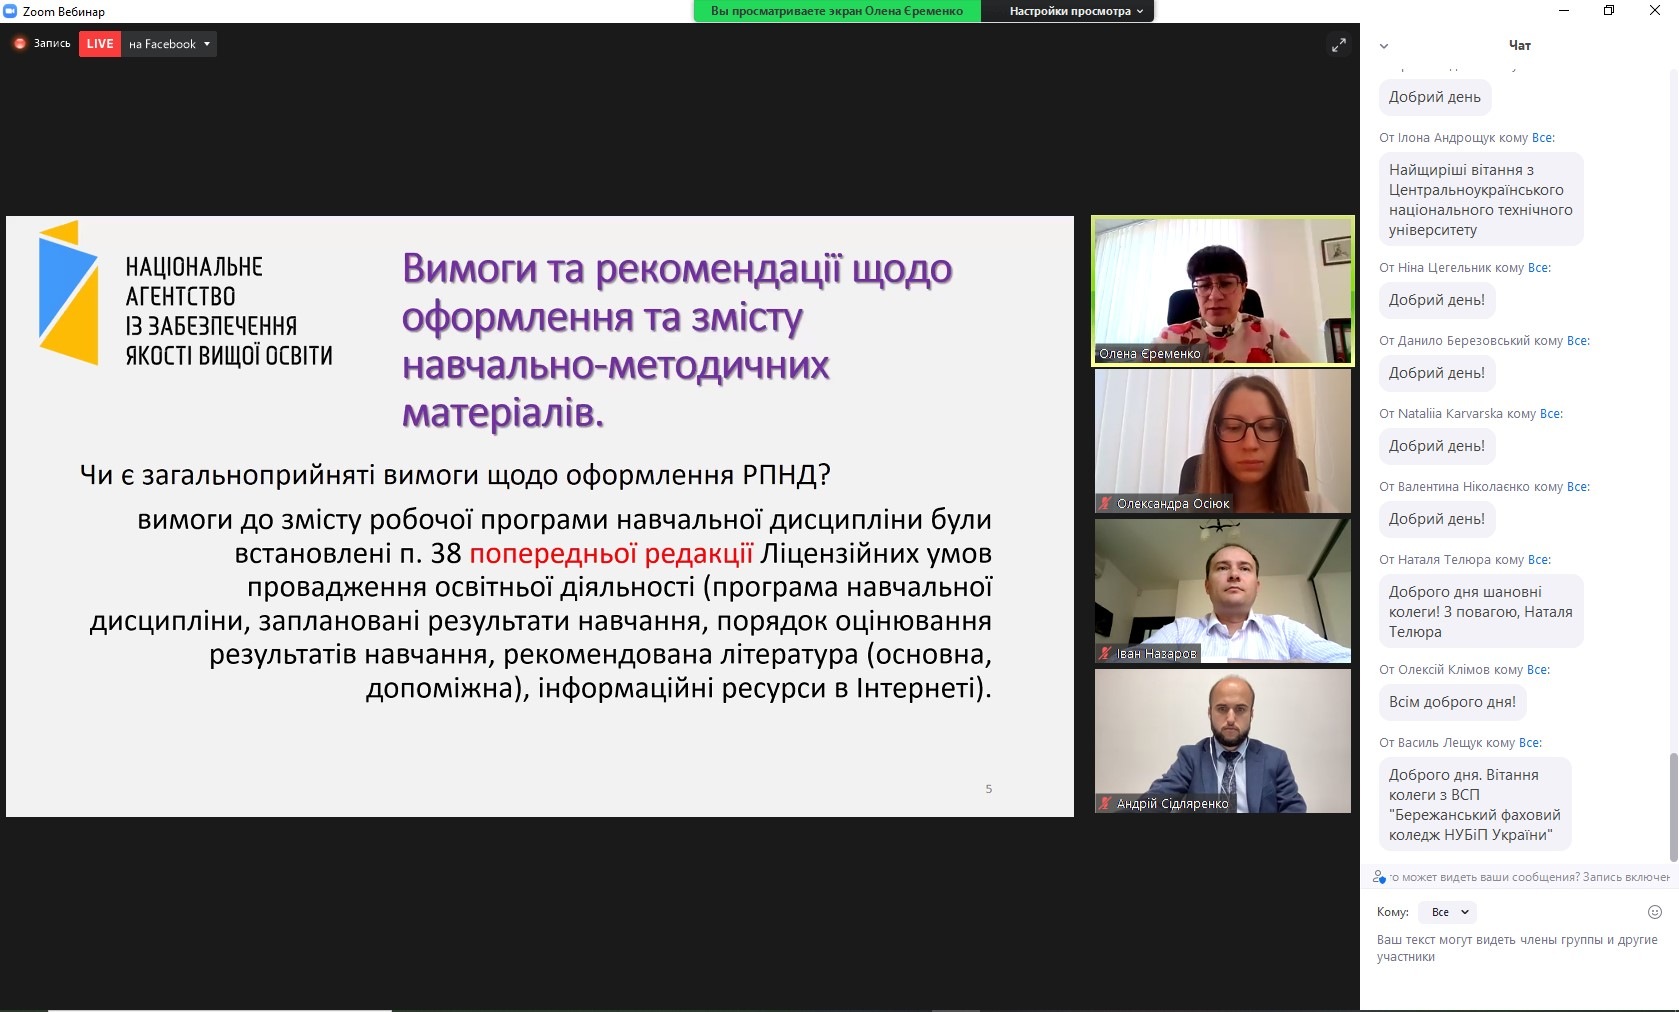Click 'Все:' in Олексій Клімов's message header
This screenshot has height=1012, width=1679.
[x=1538, y=670]
